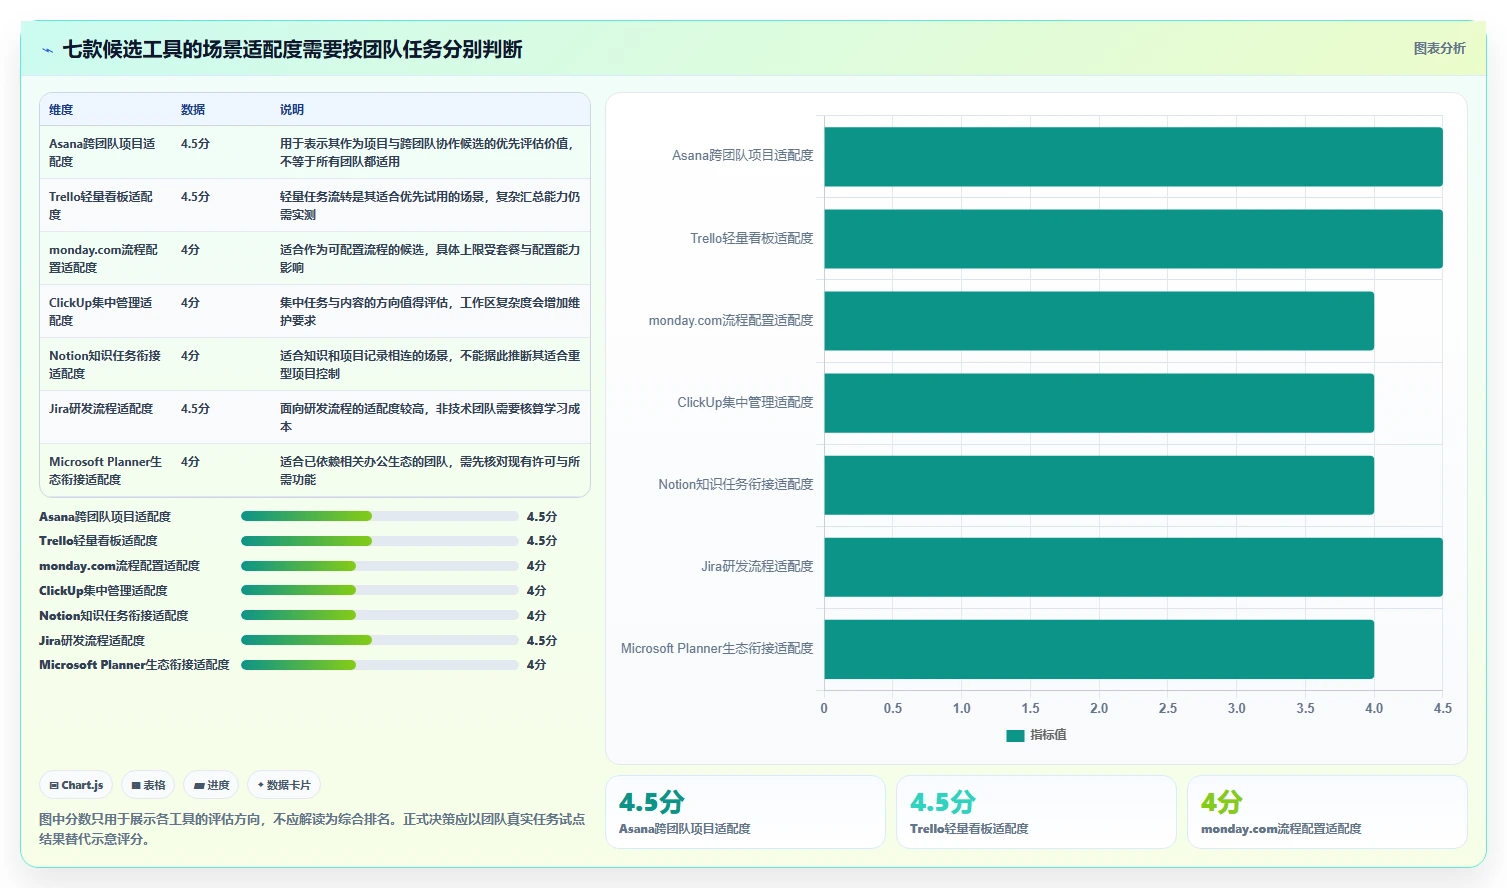1507x888 pixels.
Task: Click the 数据 column header
Action: click(x=193, y=110)
